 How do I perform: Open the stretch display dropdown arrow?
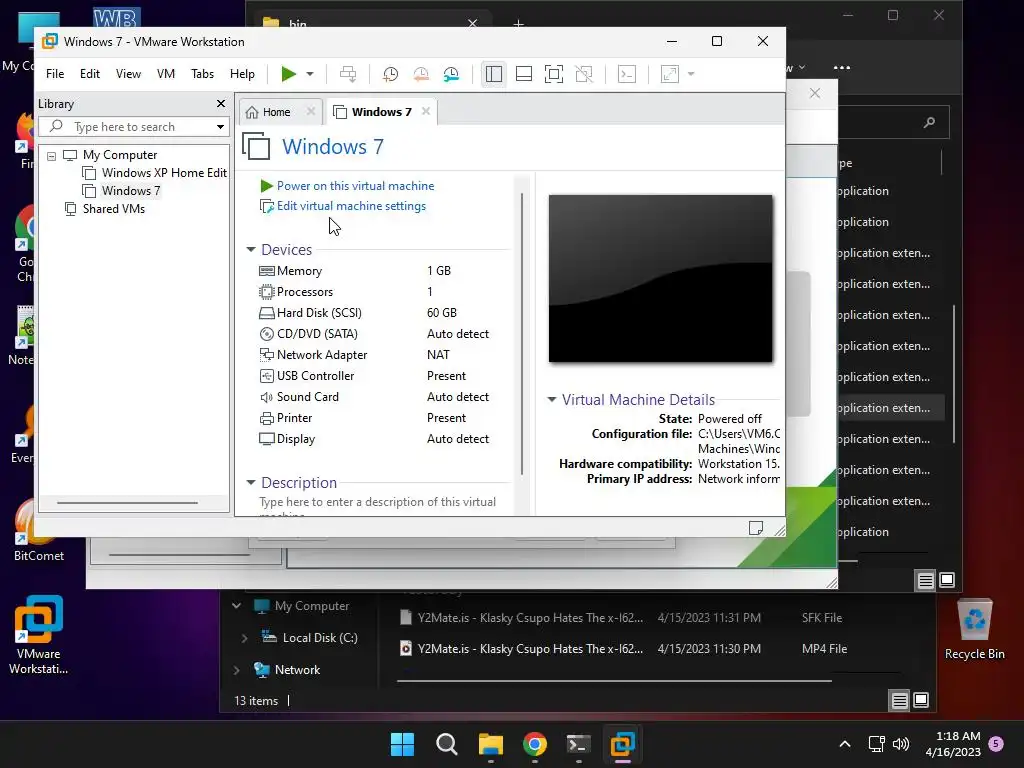coord(691,74)
